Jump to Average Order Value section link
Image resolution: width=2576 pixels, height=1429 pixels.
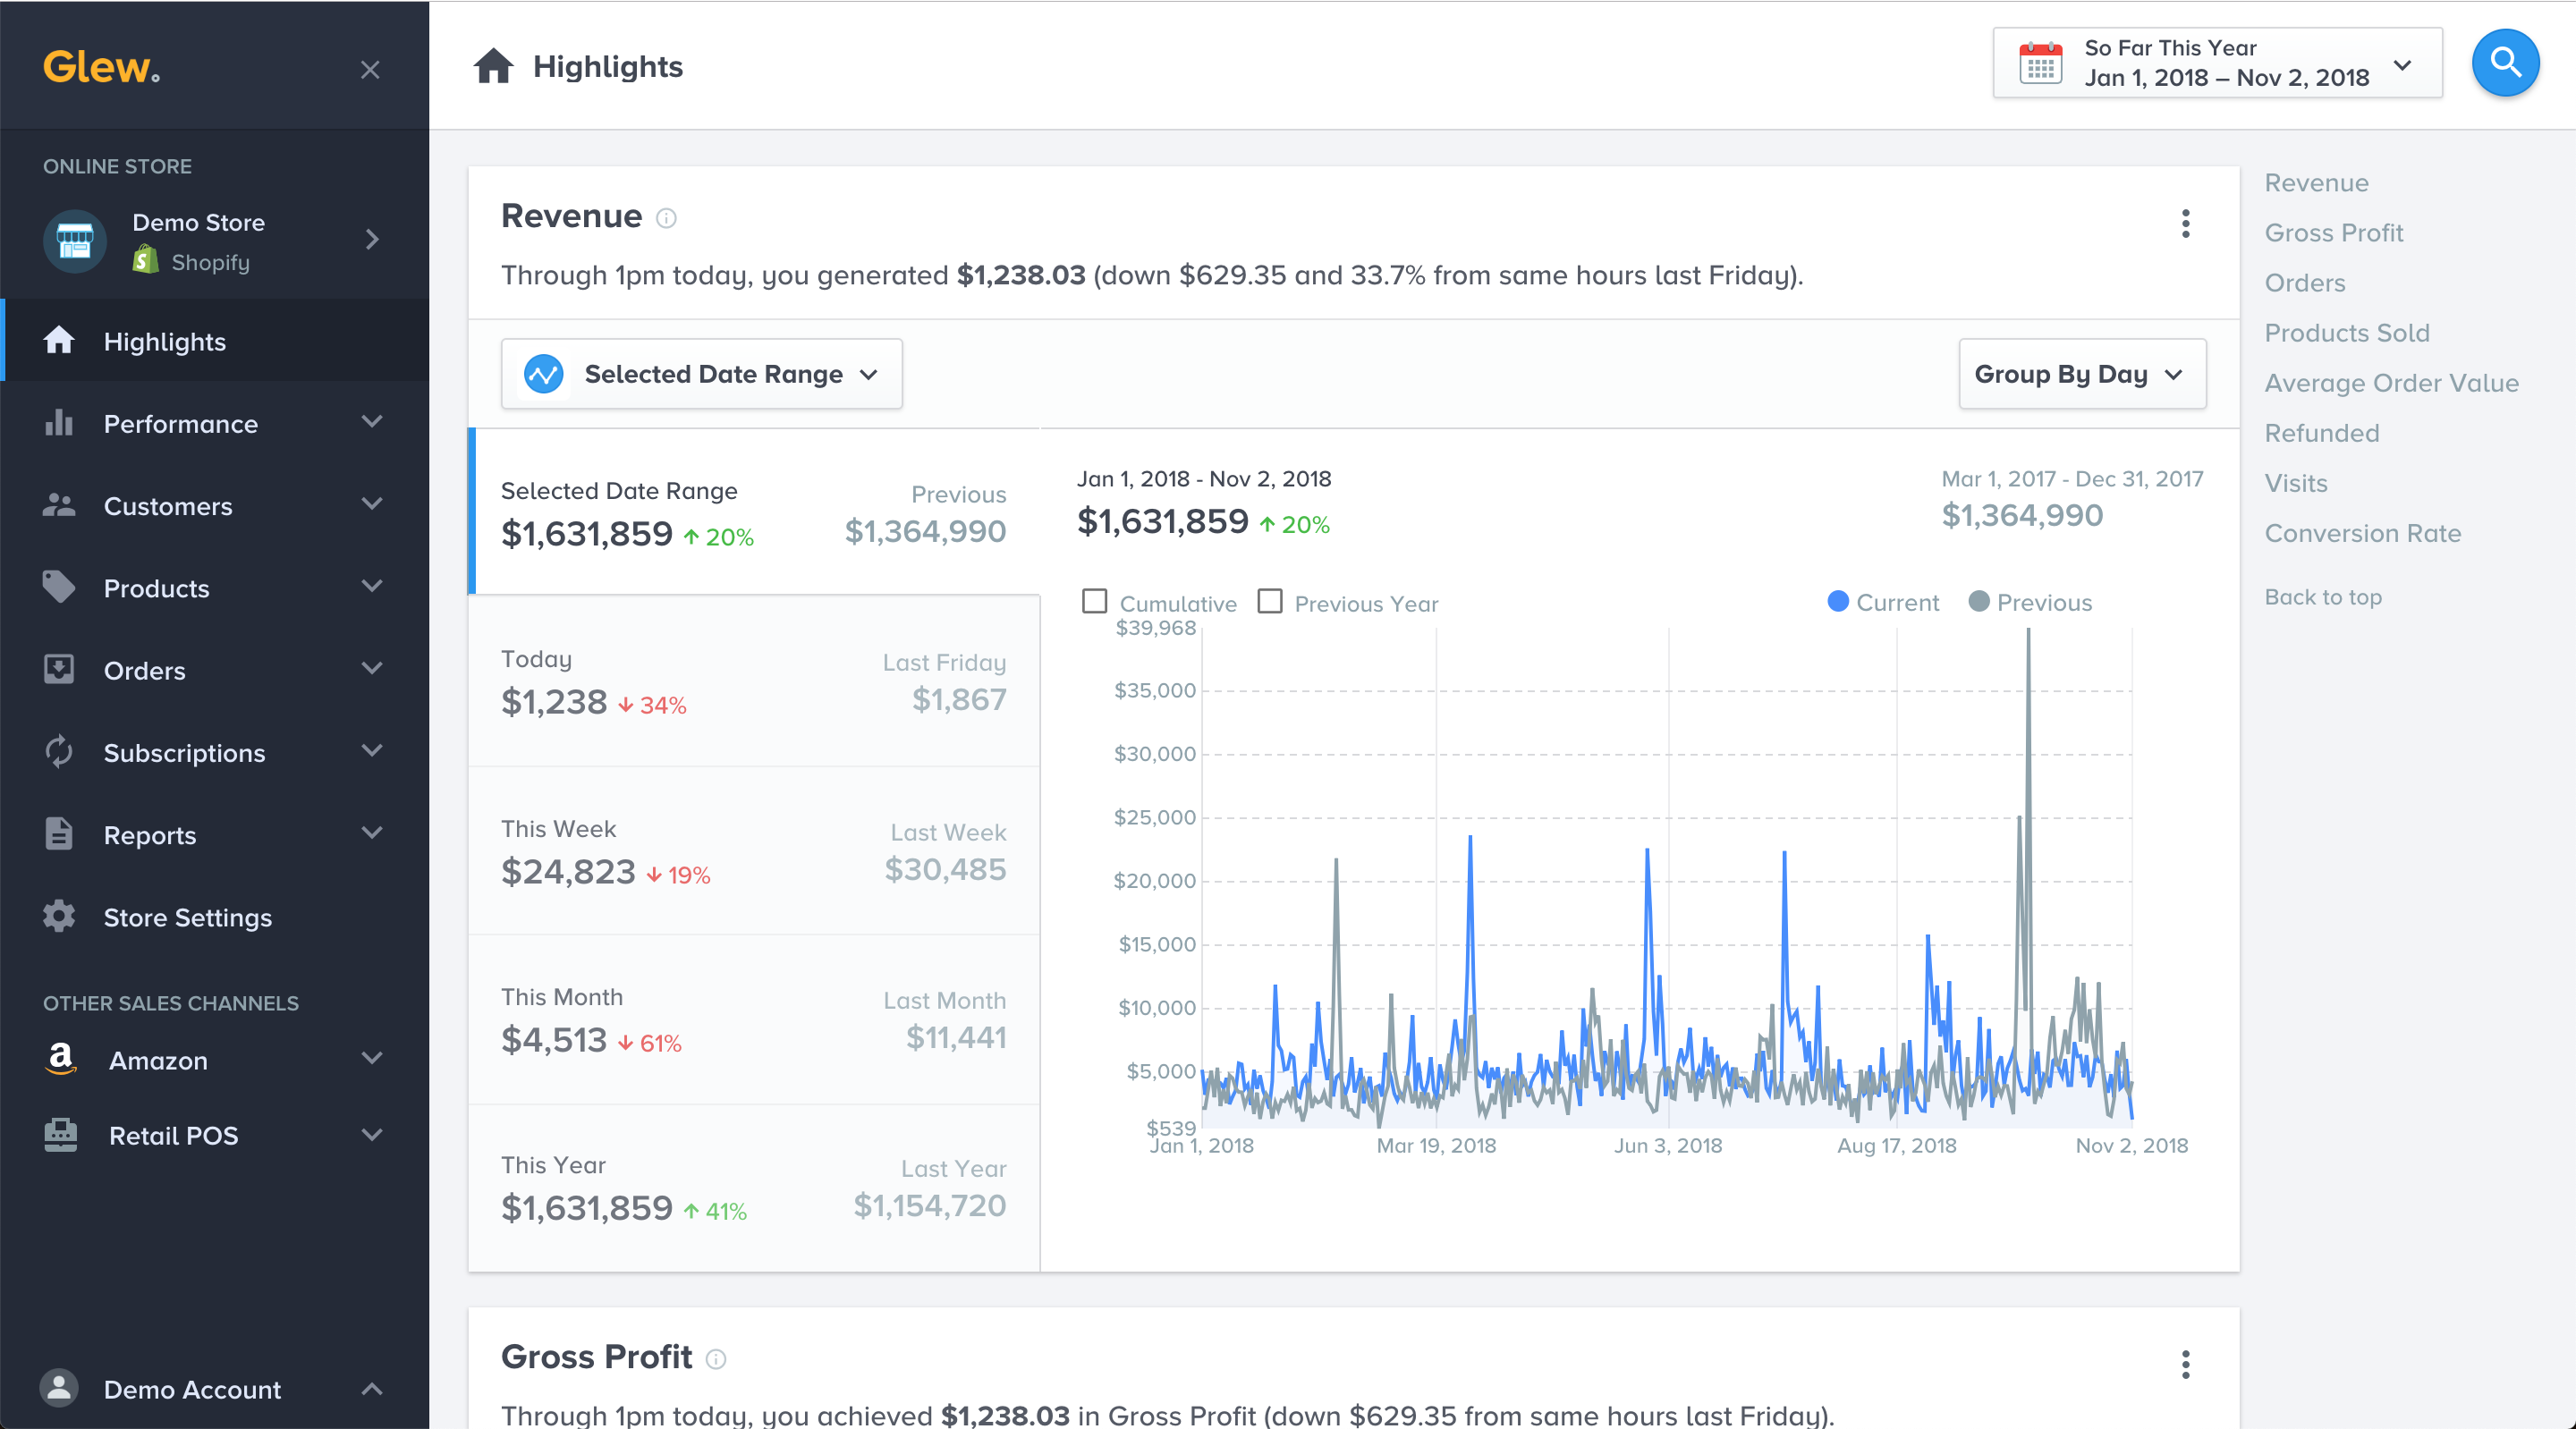point(2391,383)
